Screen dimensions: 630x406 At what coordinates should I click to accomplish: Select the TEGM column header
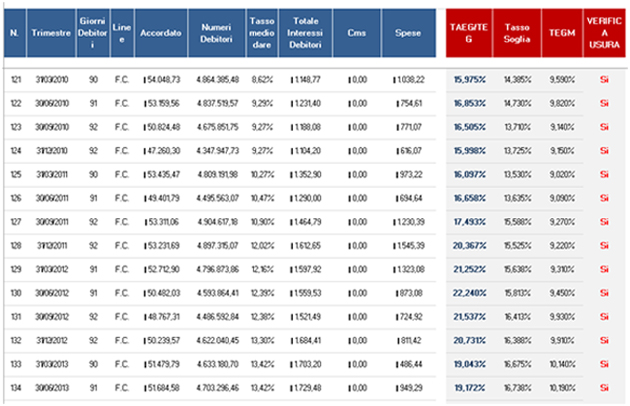coord(562,33)
